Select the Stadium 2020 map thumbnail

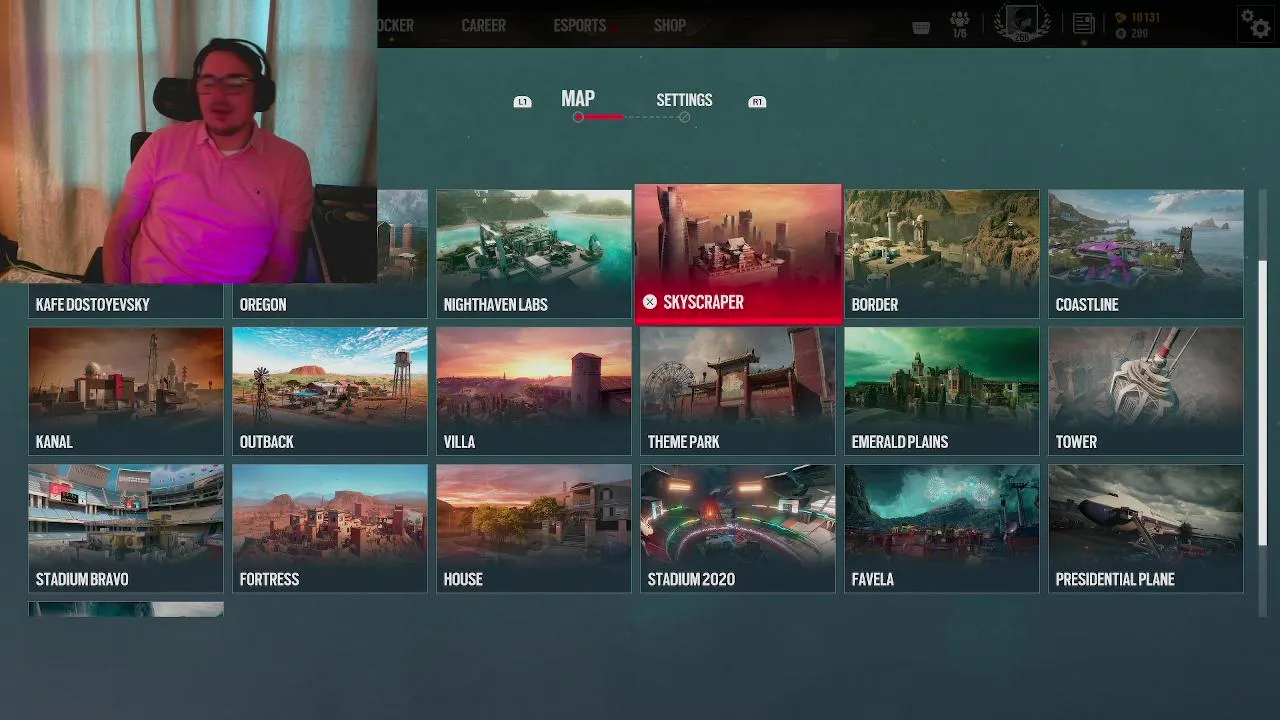(738, 528)
